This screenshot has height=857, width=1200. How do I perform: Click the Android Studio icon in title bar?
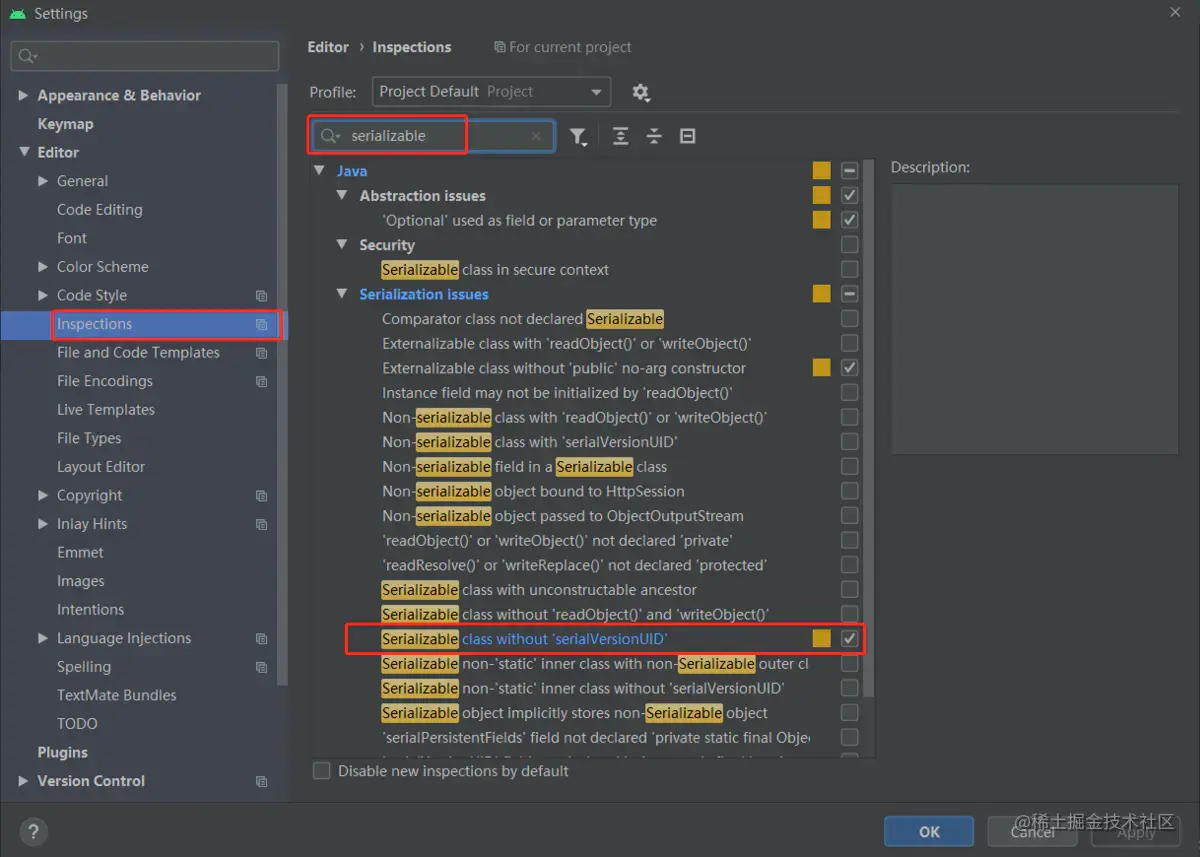coord(18,14)
